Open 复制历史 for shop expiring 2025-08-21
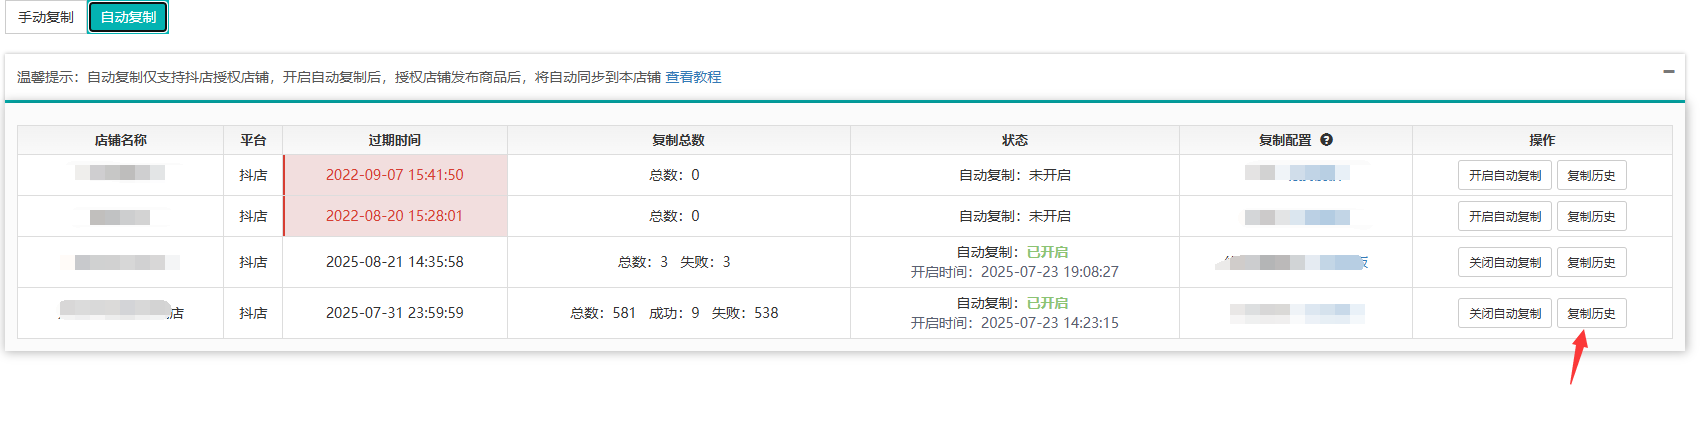The height and width of the screenshot is (433, 1705). click(x=1591, y=262)
